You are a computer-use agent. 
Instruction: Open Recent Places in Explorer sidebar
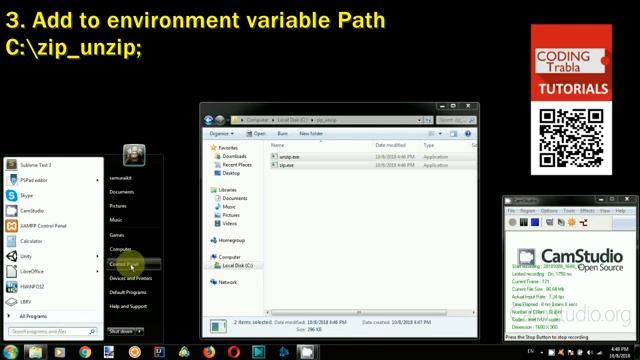coord(237,165)
